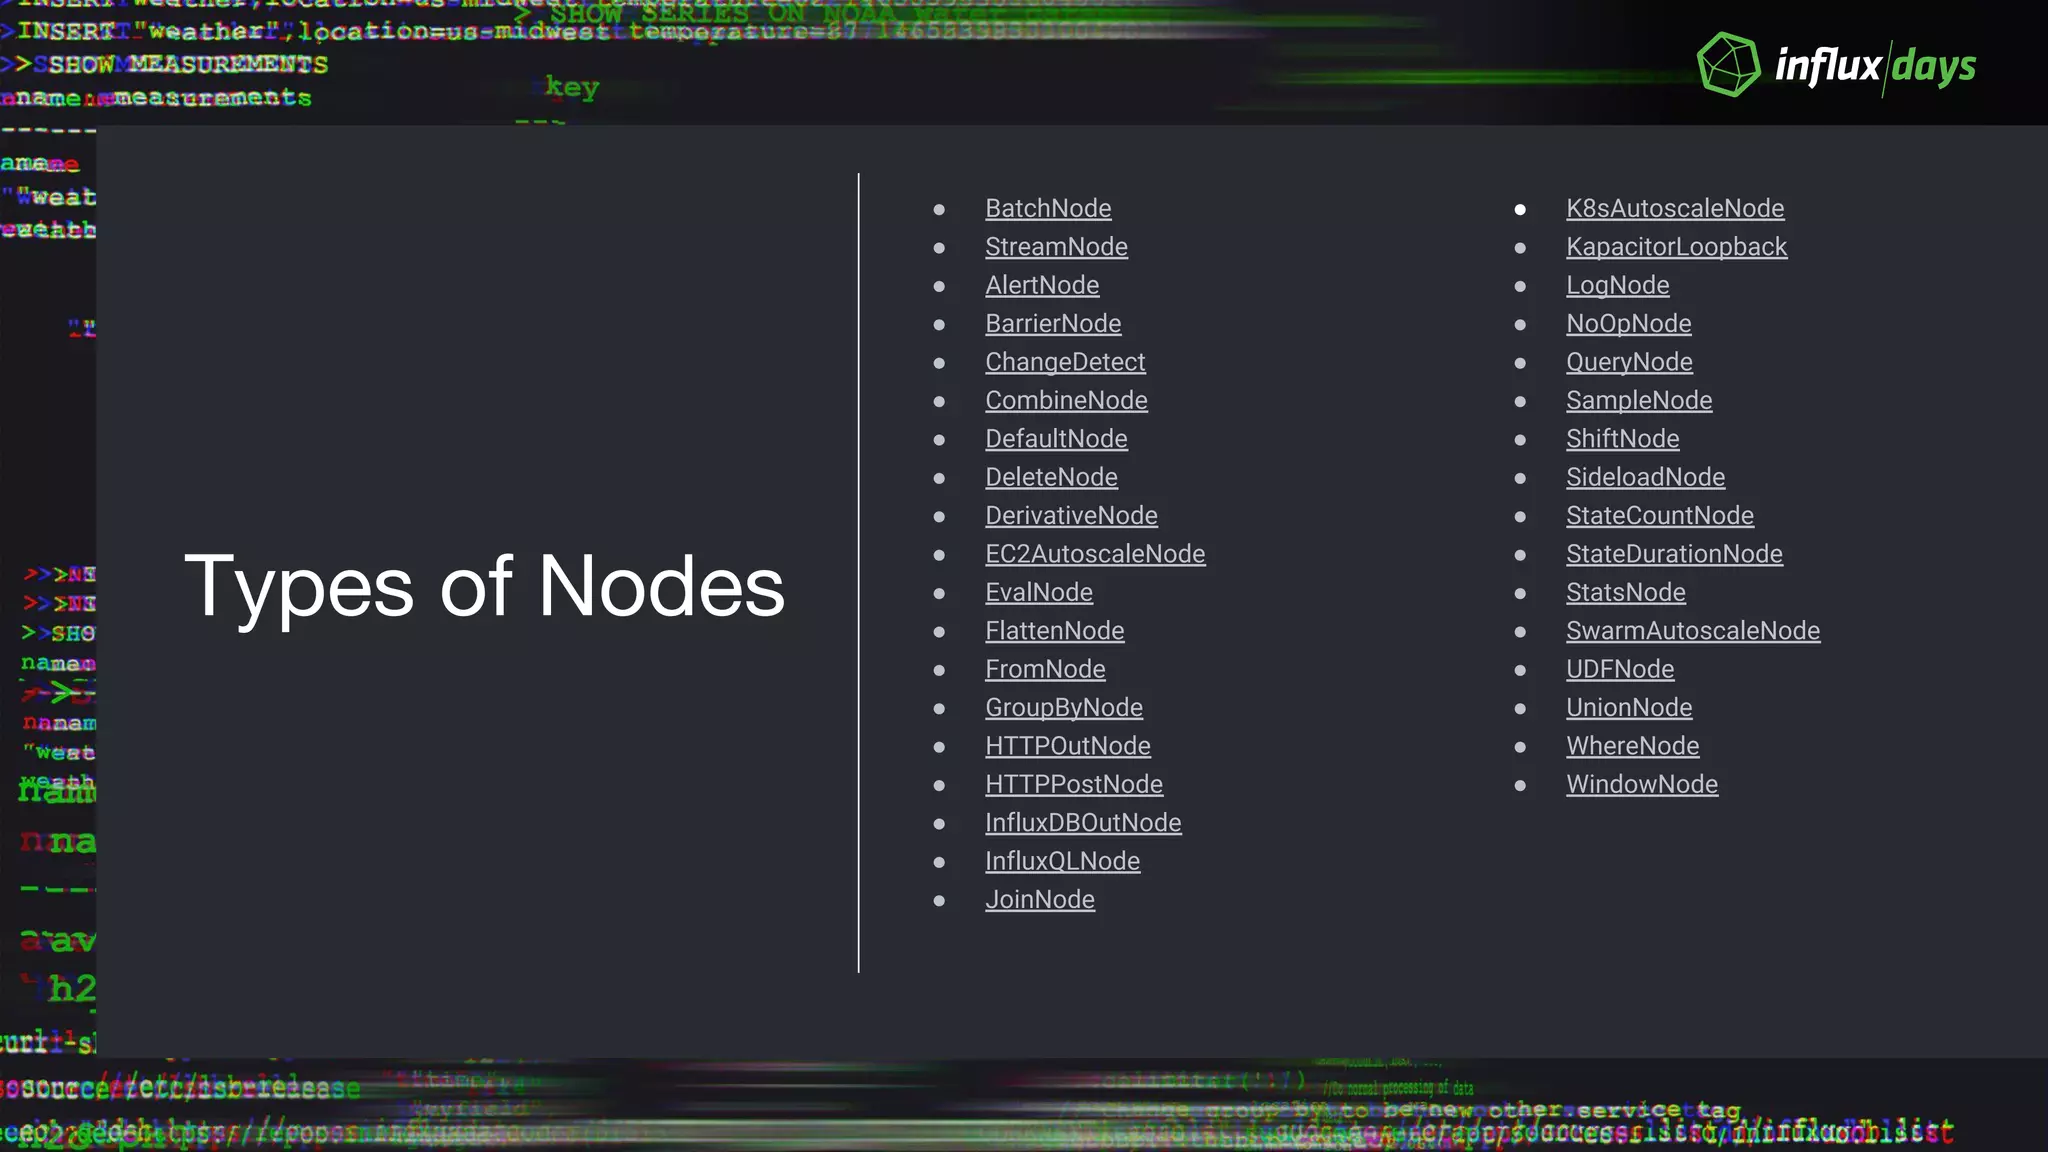Screen dimensions: 2048x1152
Task: Open the FromNode link
Action: point(1045,669)
